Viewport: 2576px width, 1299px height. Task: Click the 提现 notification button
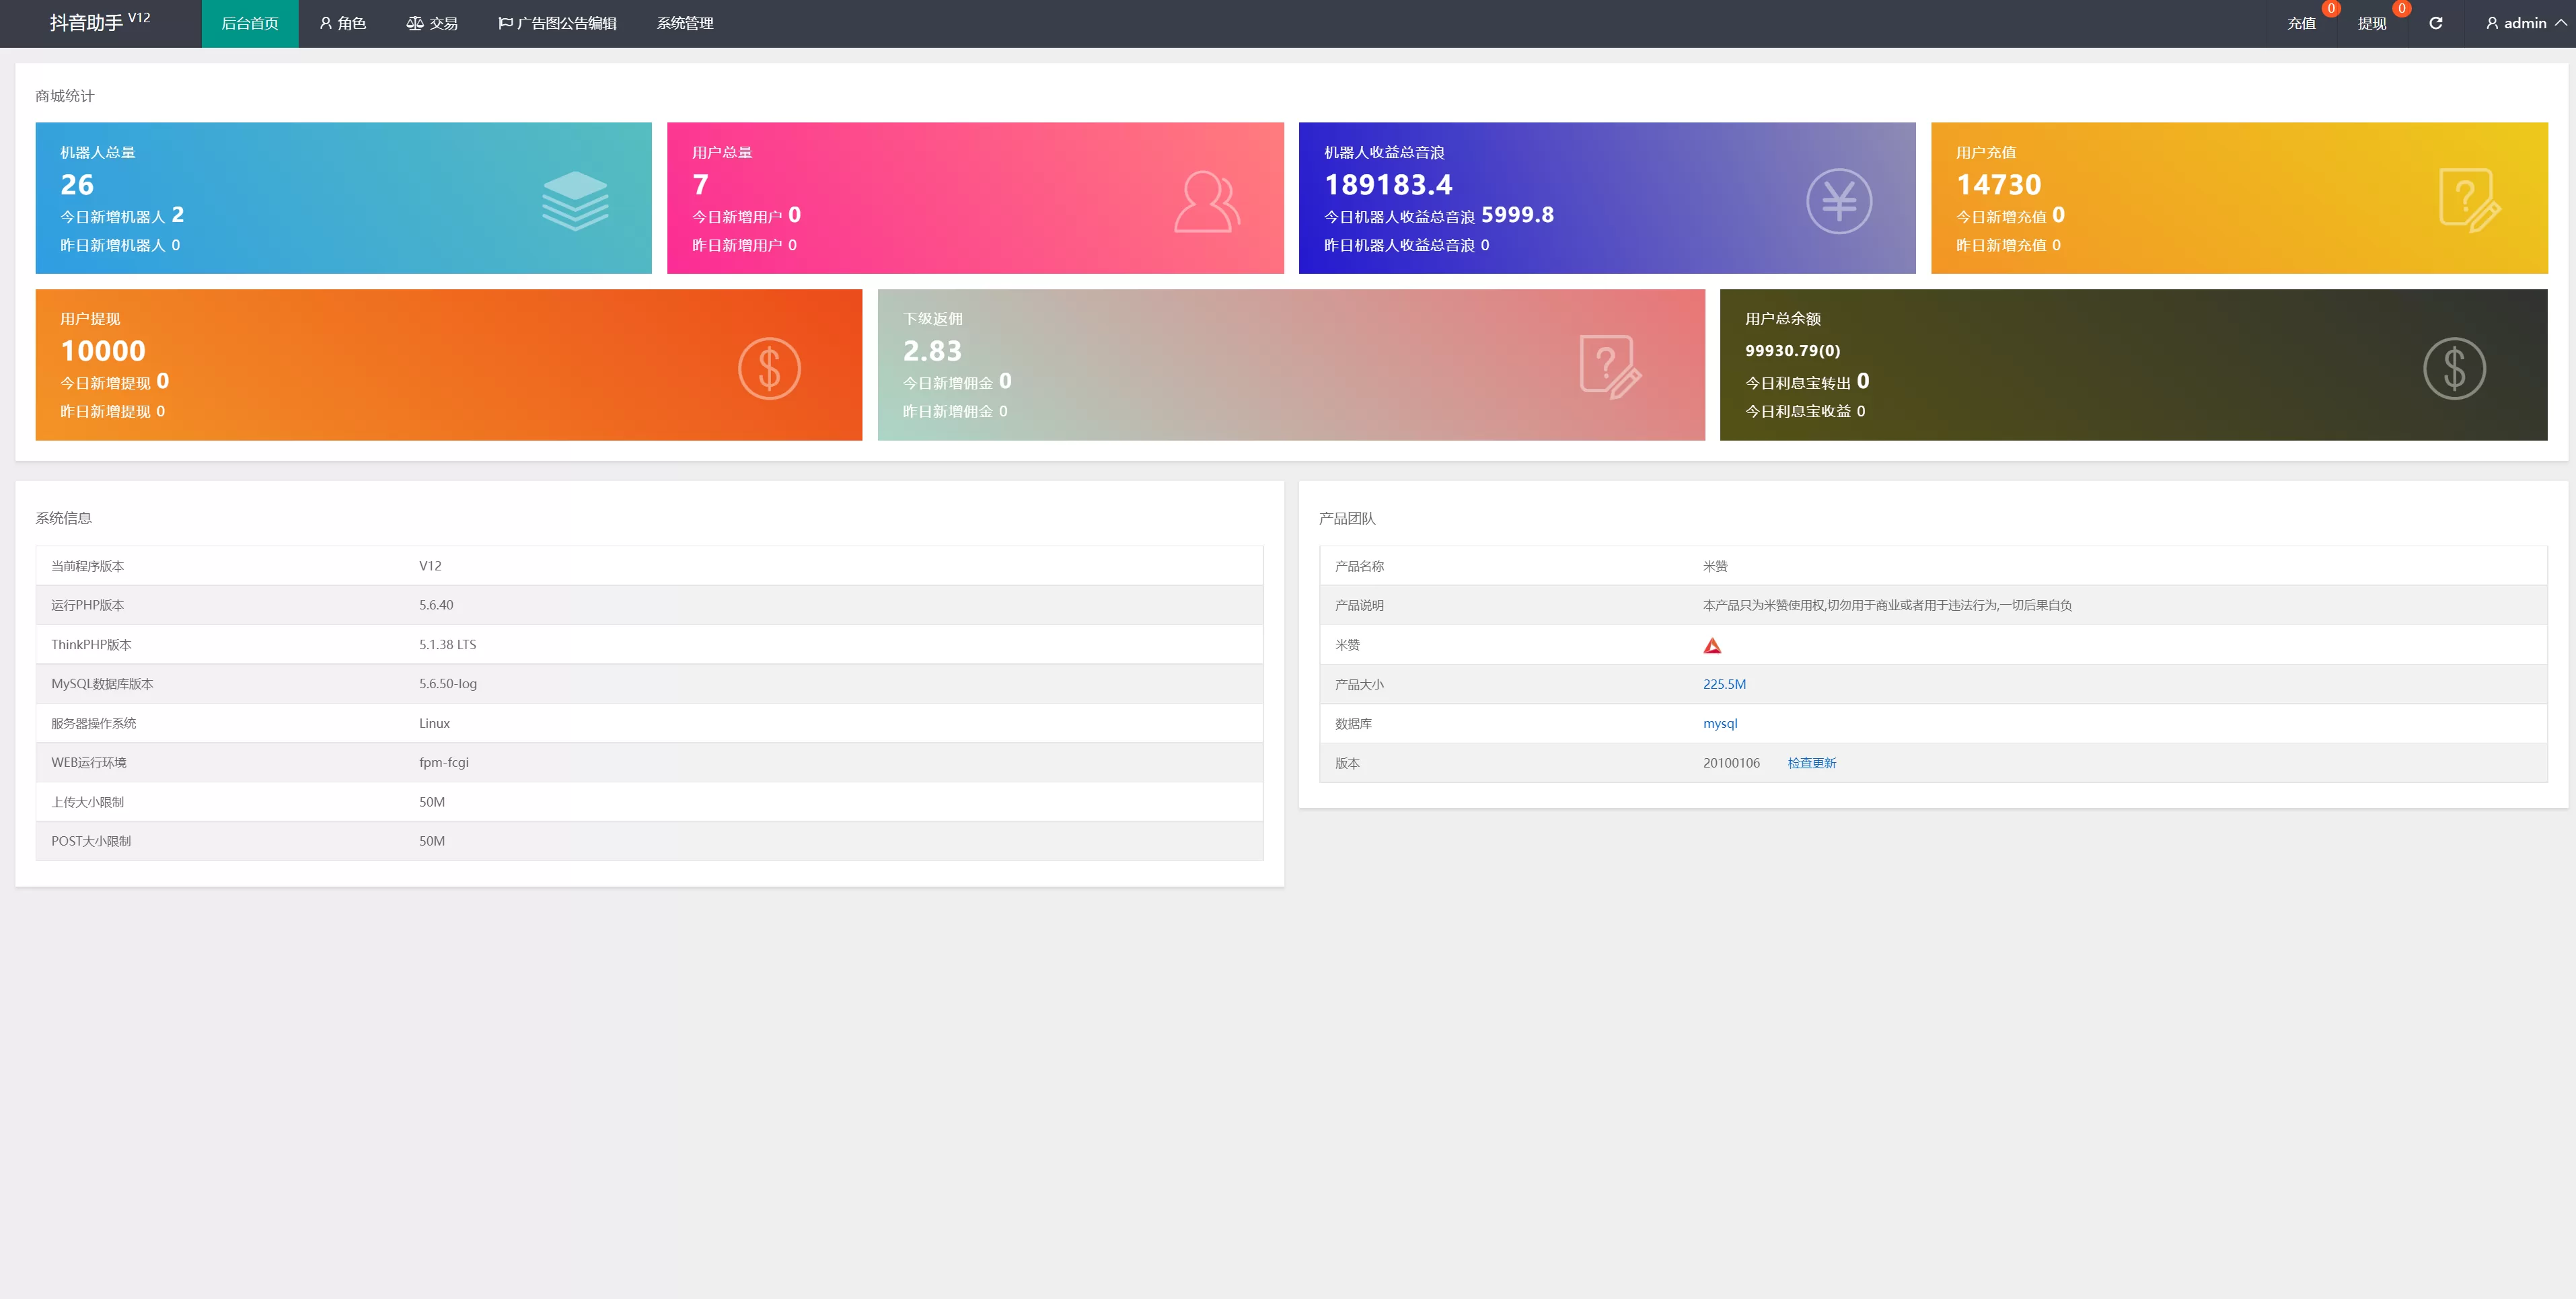click(2371, 23)
